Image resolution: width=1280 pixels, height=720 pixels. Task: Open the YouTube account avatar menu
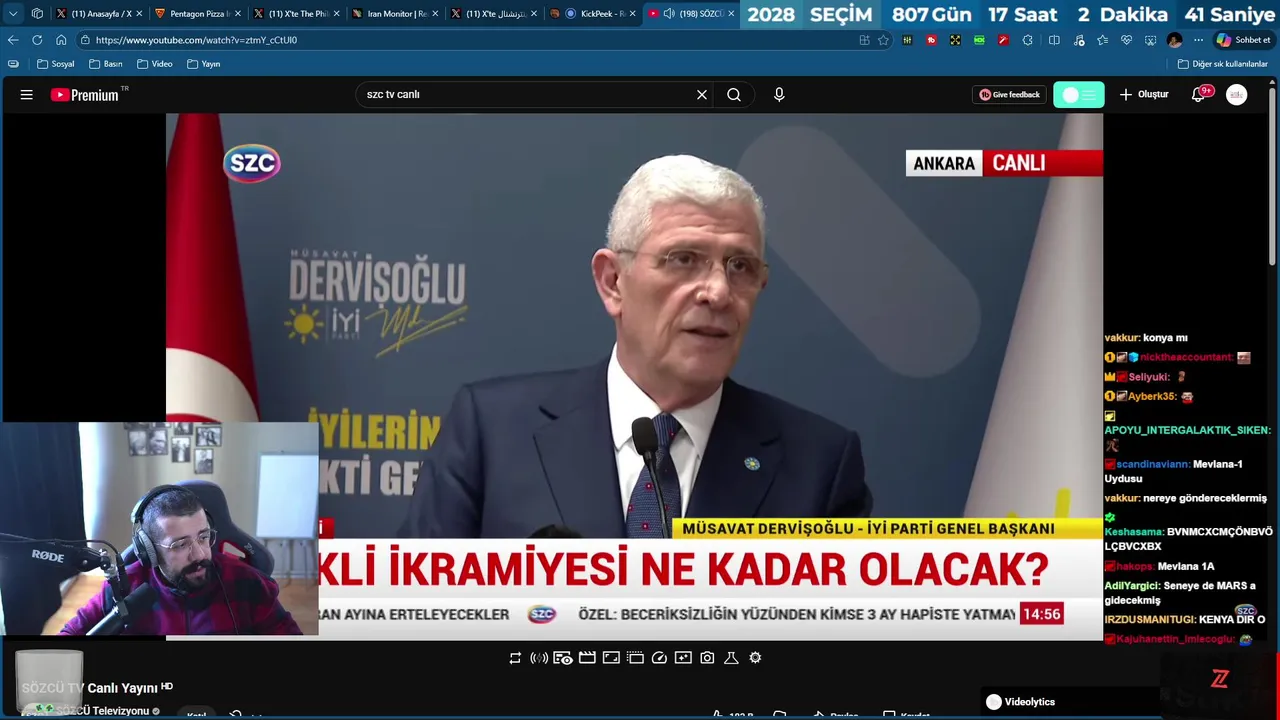coord(1237,95)
